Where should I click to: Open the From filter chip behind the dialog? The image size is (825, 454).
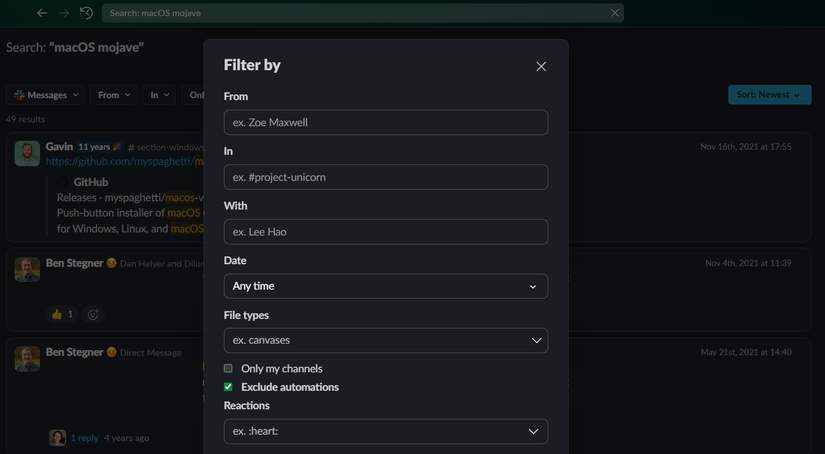point(114,95)
